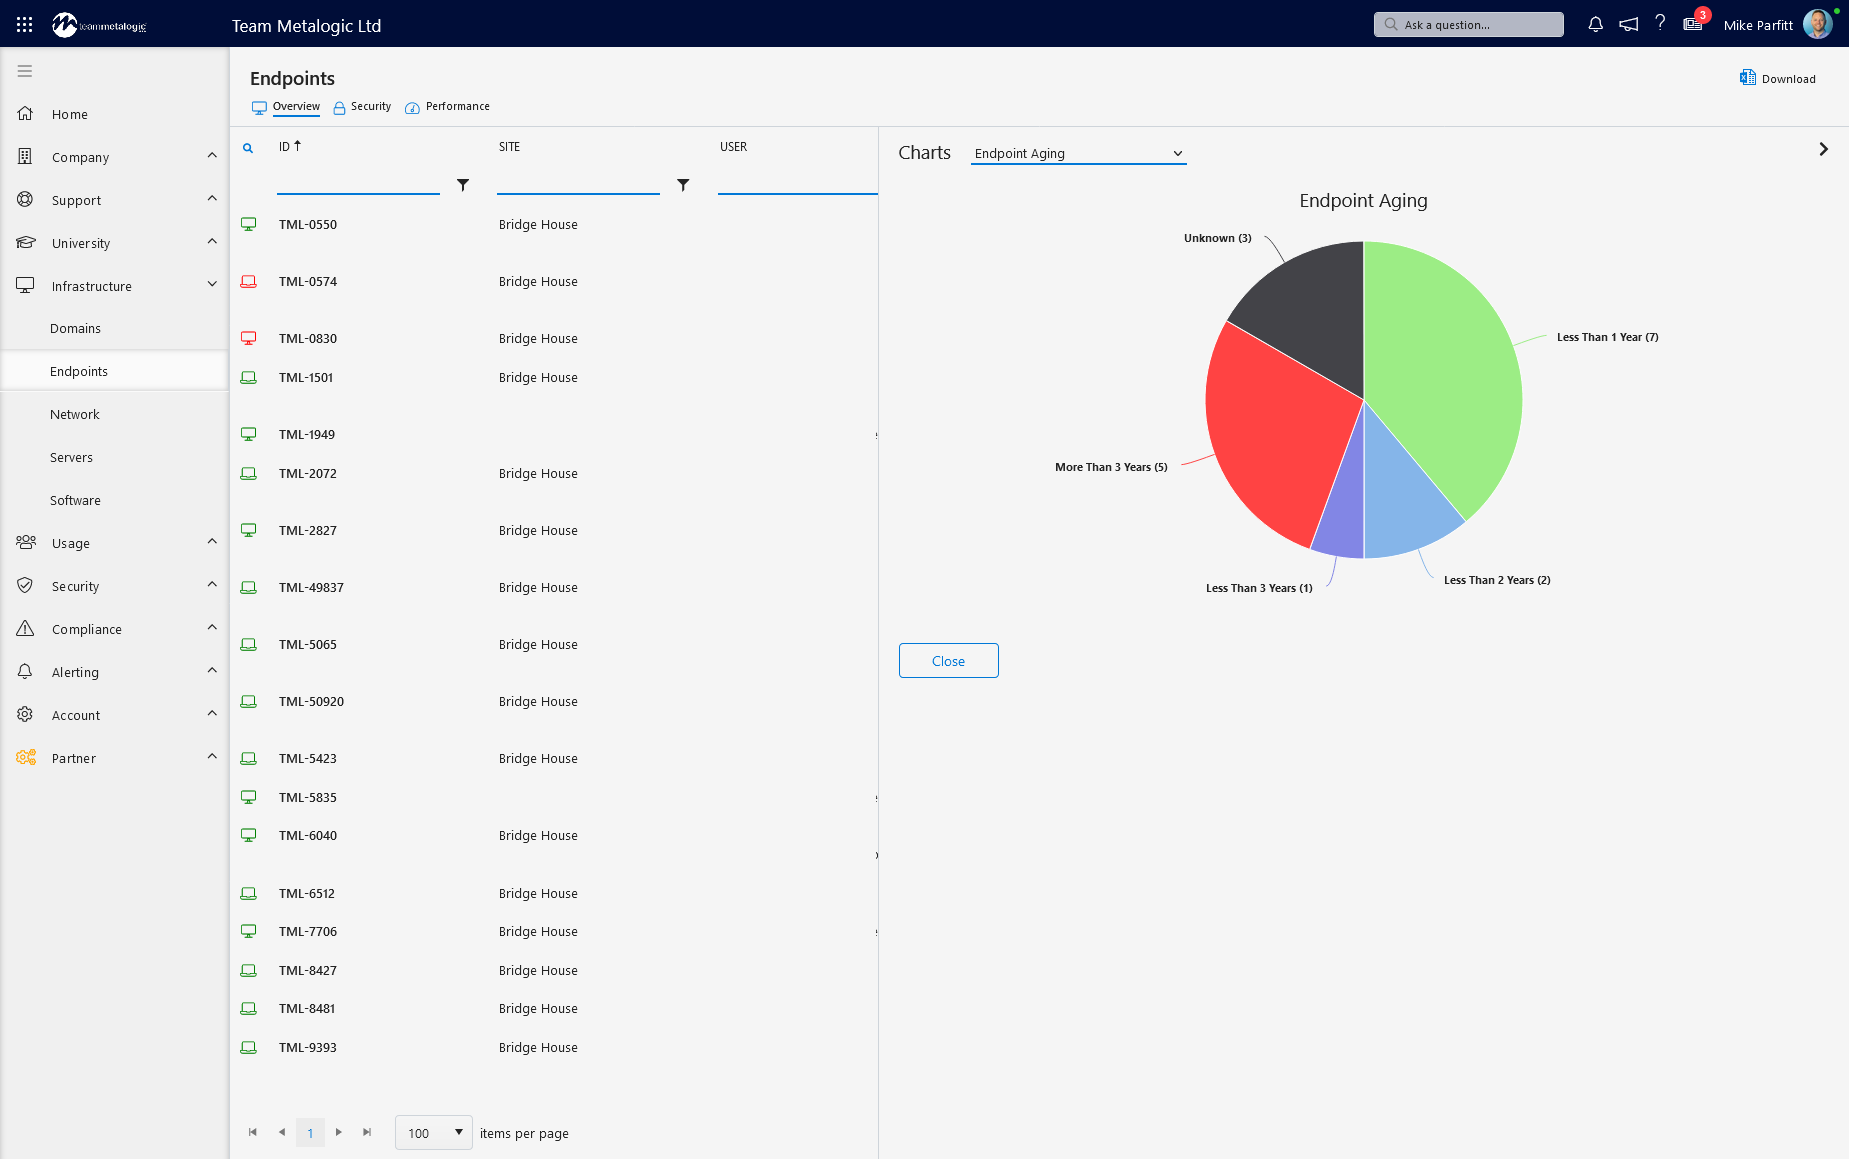1849x1159 pixels.
Task: Click the search magnifier in grid header
Action: [248, 148]
